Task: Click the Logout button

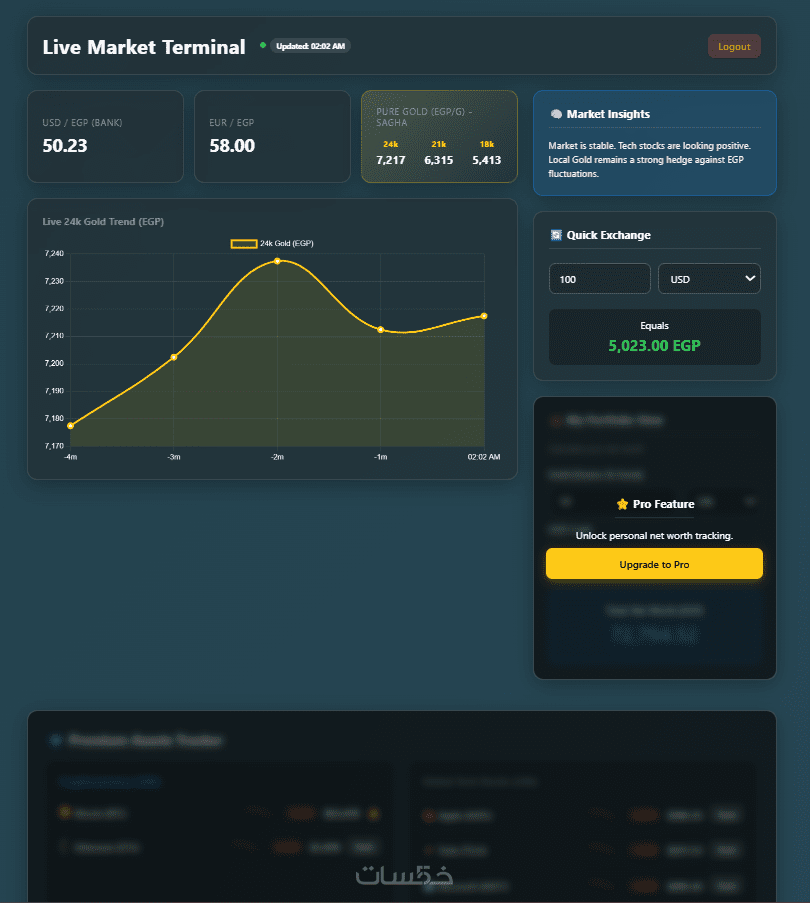Action: [734, 47]
